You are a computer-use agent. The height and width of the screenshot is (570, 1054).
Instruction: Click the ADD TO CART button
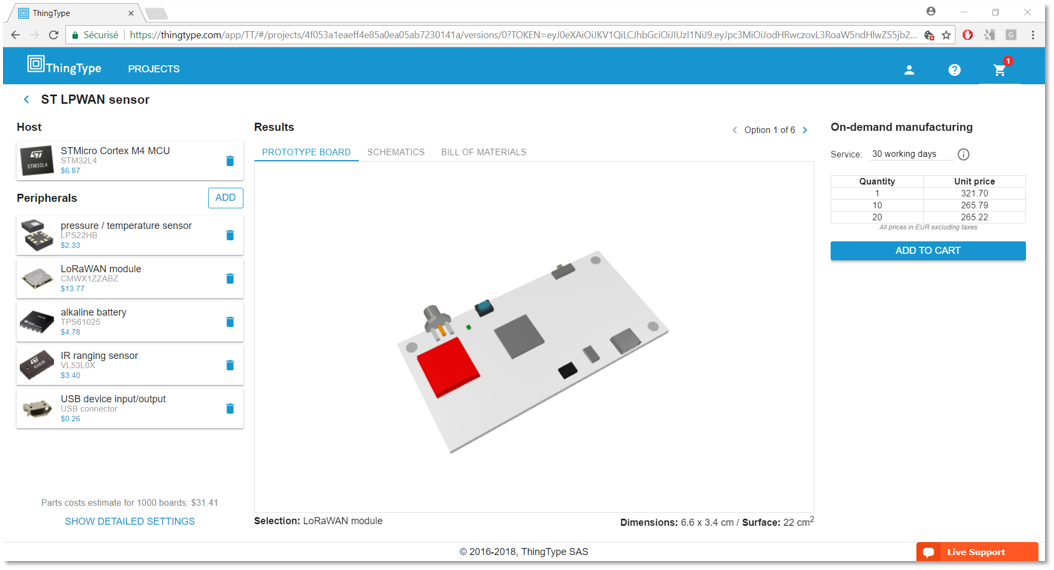coord(927,251)
